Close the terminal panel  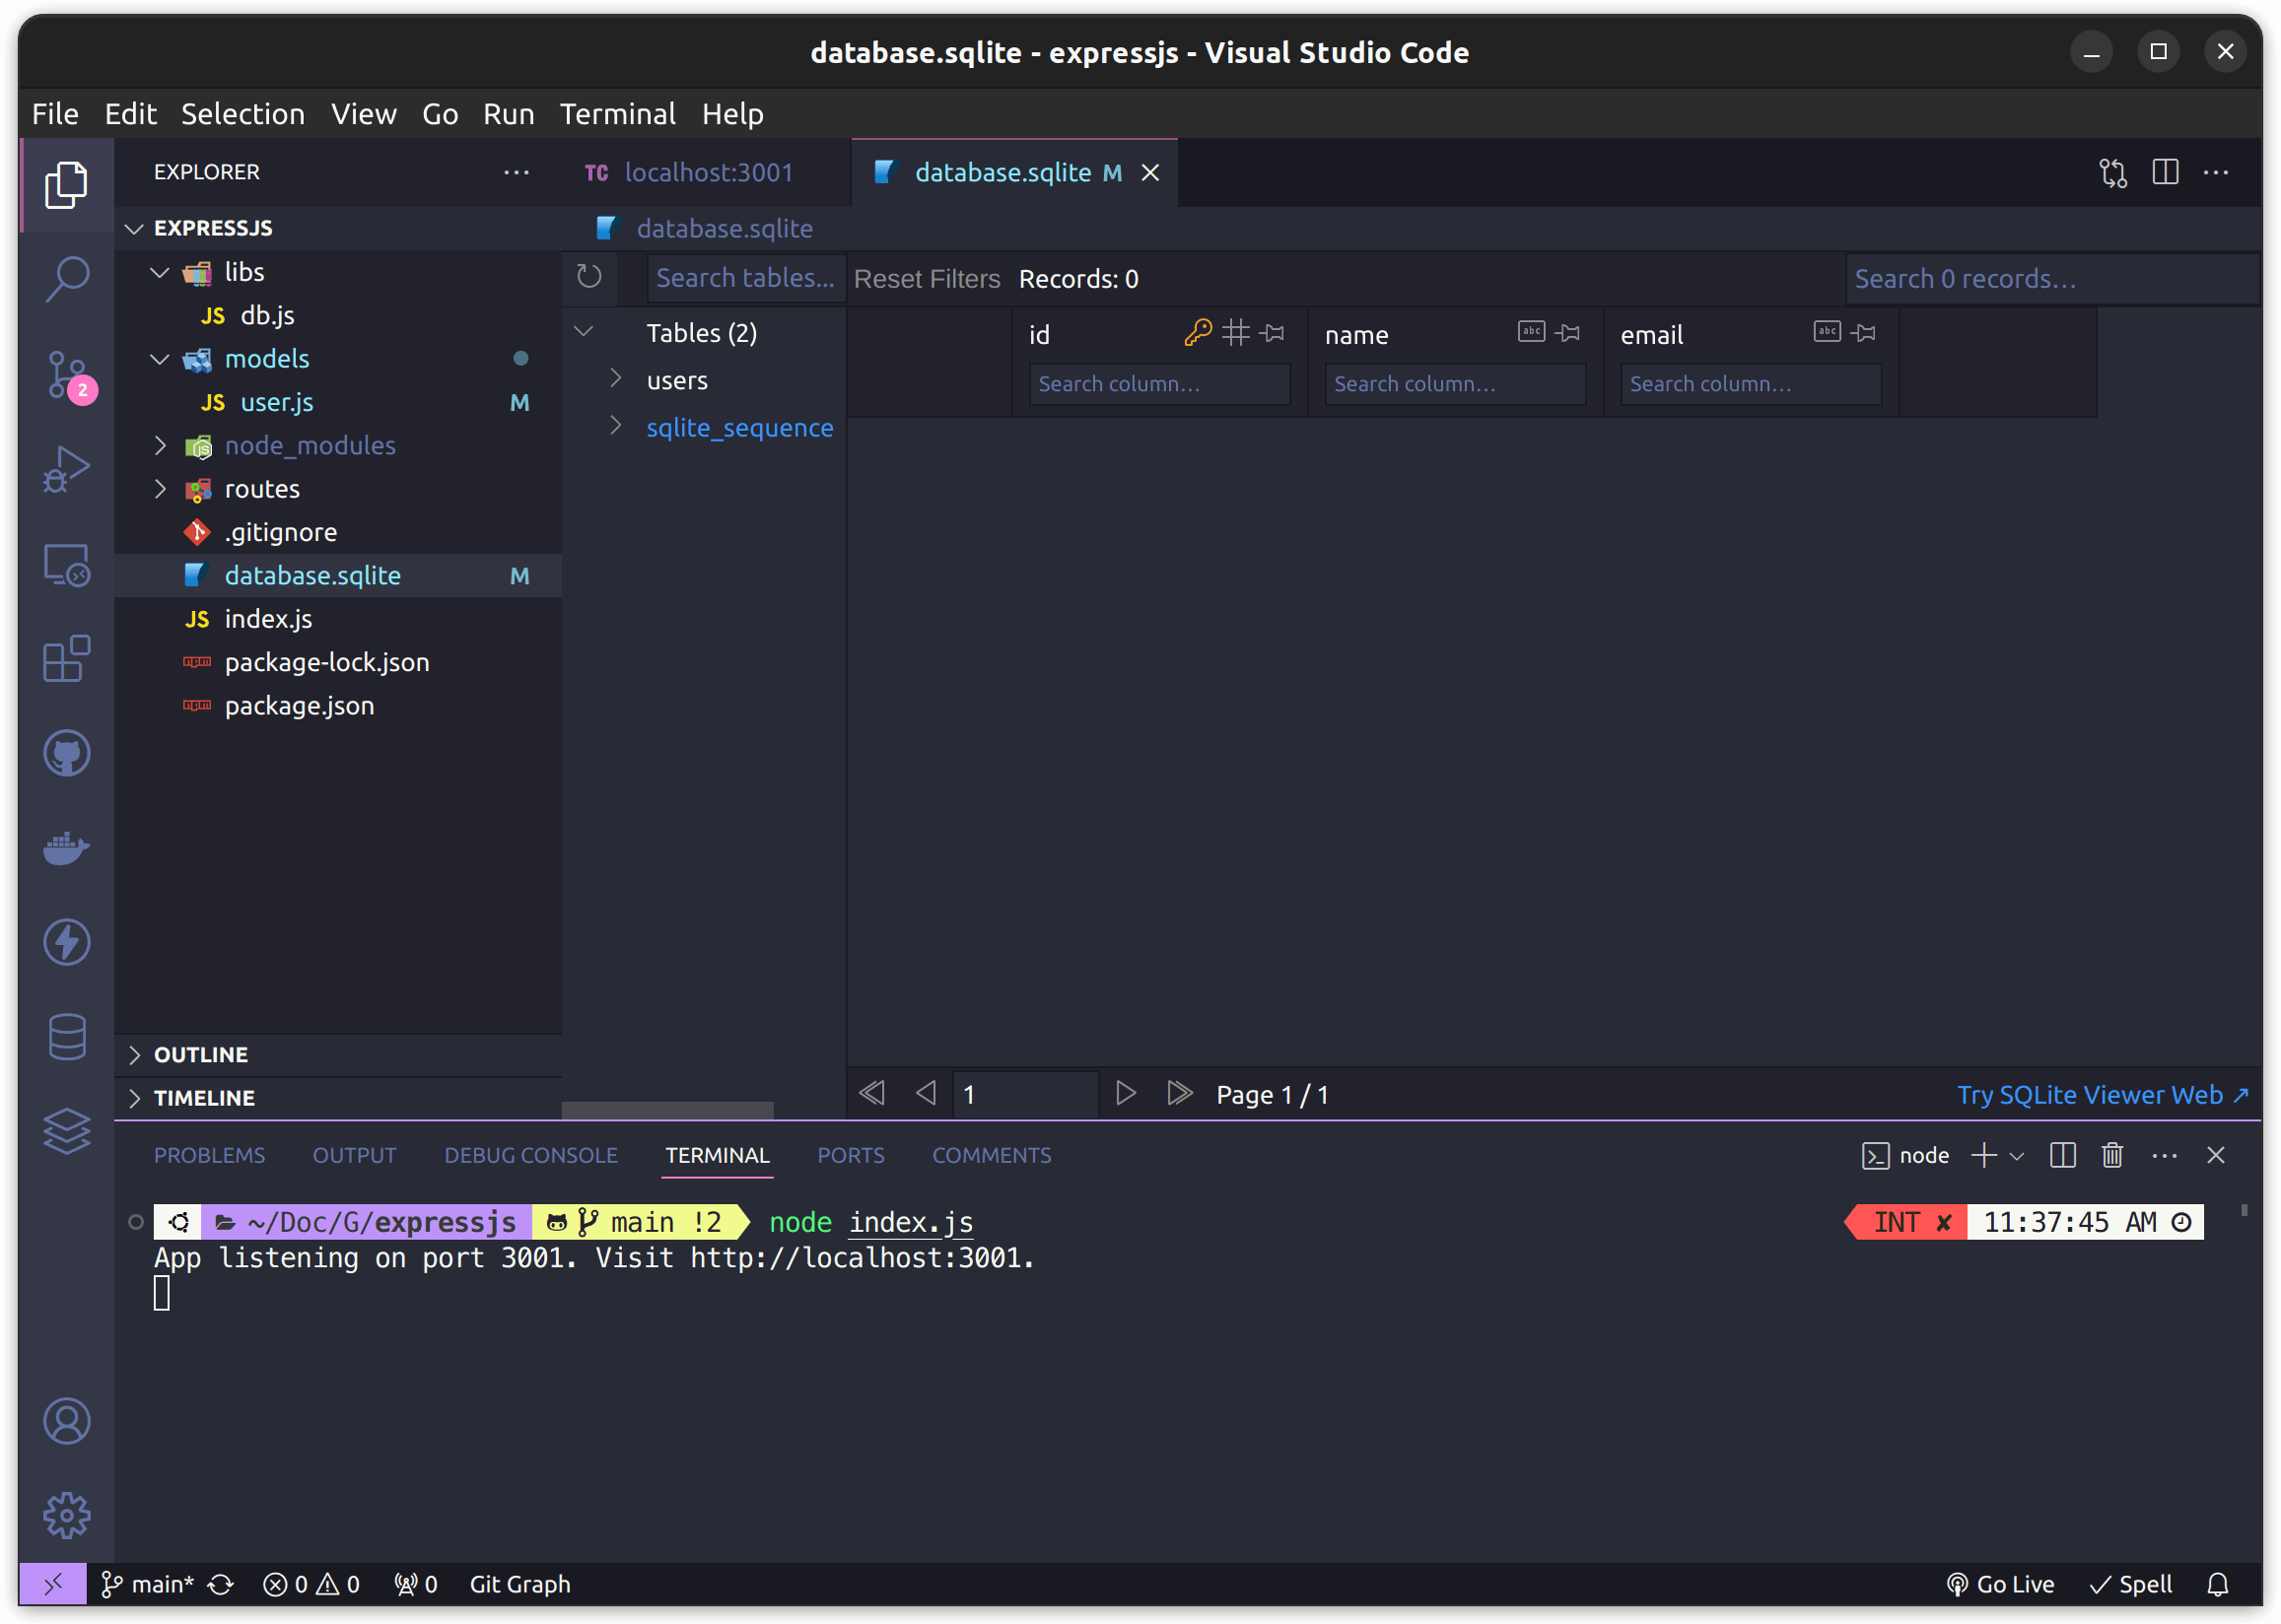(2215, 1155)
